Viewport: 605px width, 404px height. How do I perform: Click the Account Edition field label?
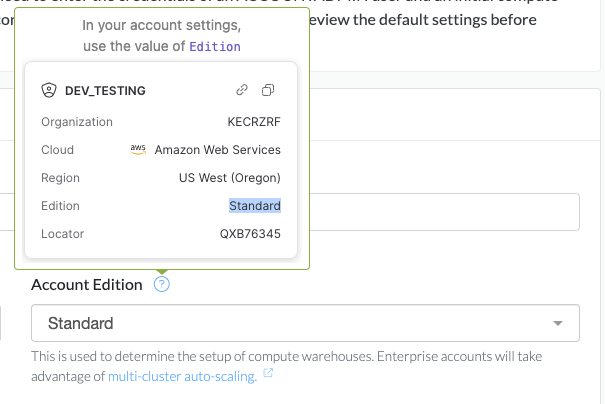87,285
